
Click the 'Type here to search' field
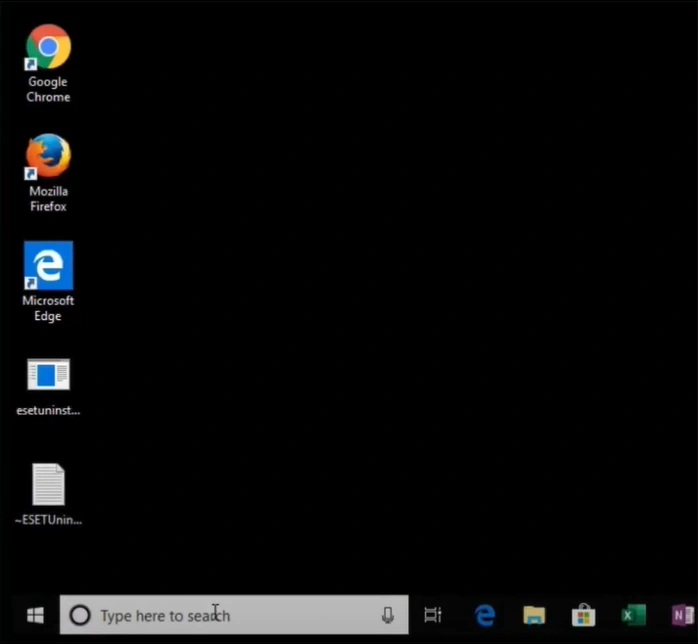[x=234, y=615]
